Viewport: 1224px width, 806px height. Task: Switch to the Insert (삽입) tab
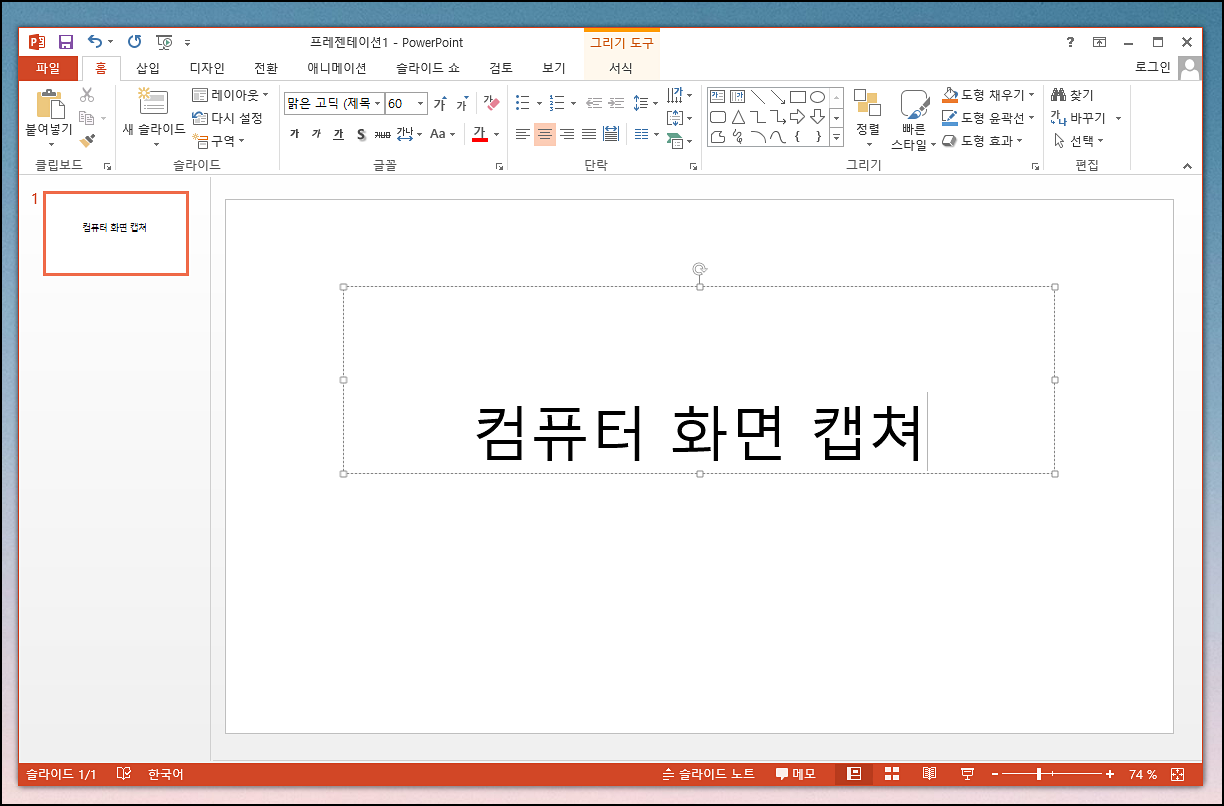(x=148, y=68)
